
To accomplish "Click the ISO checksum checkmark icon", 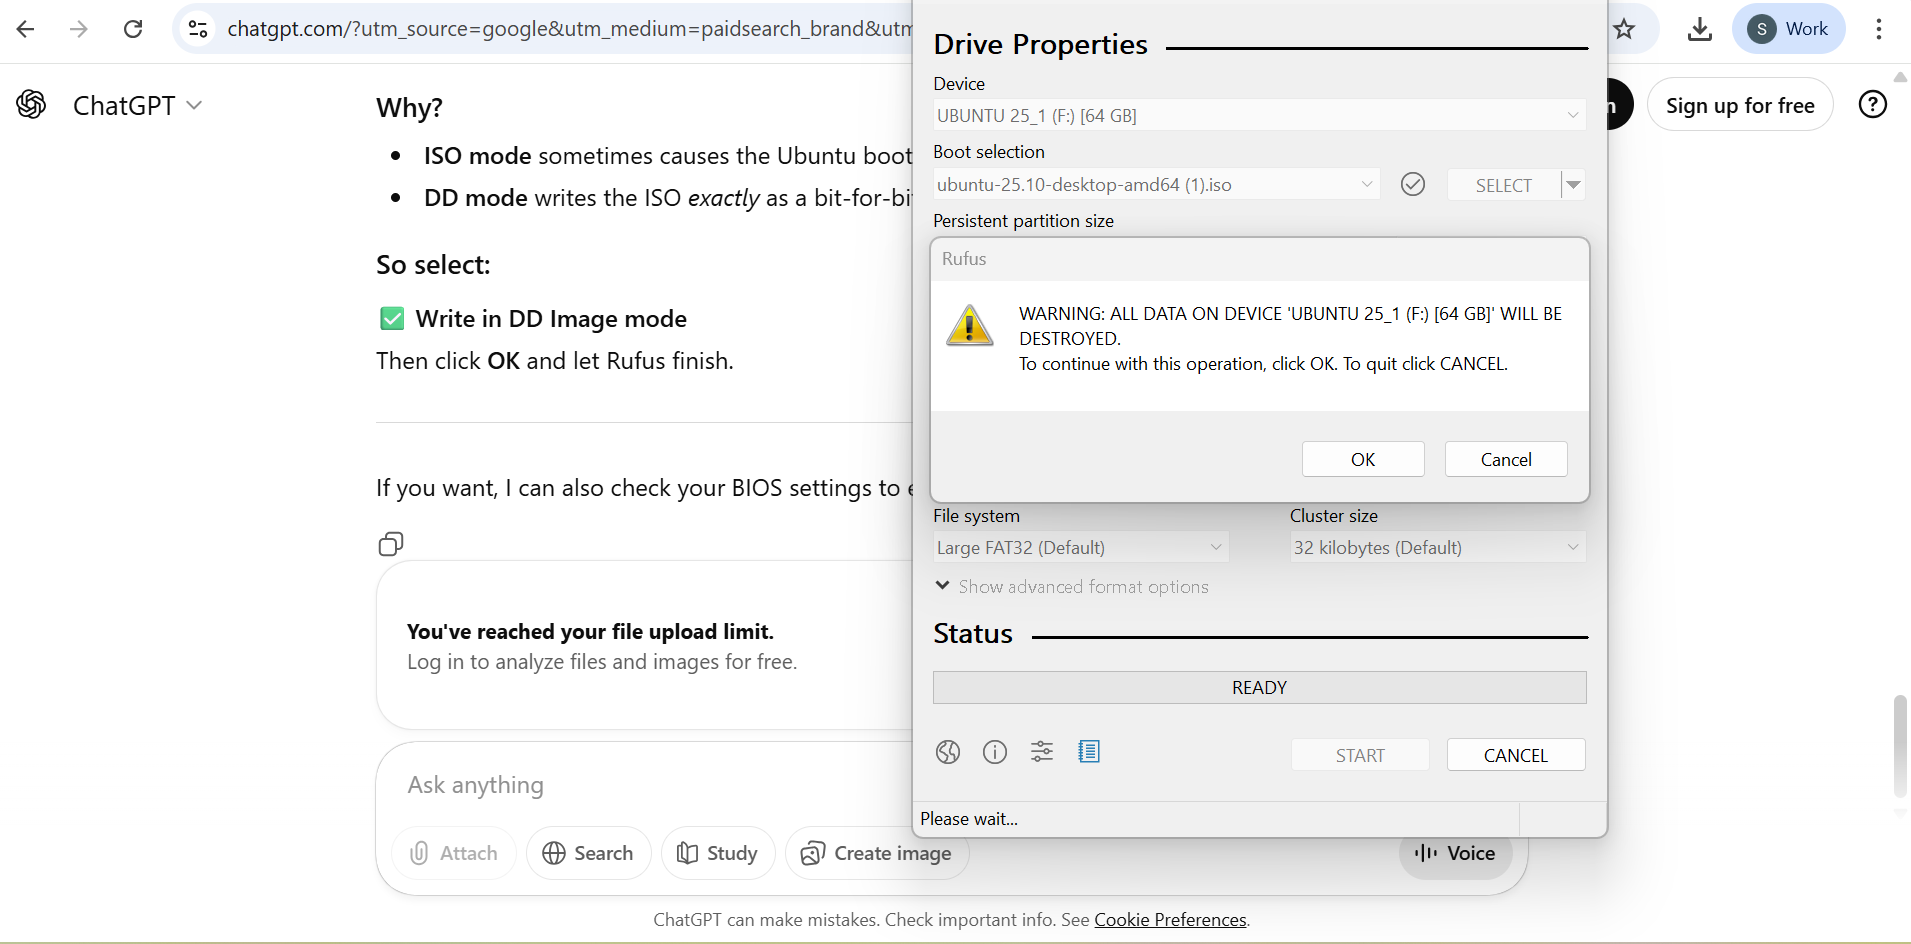I will click(1413, 184).
